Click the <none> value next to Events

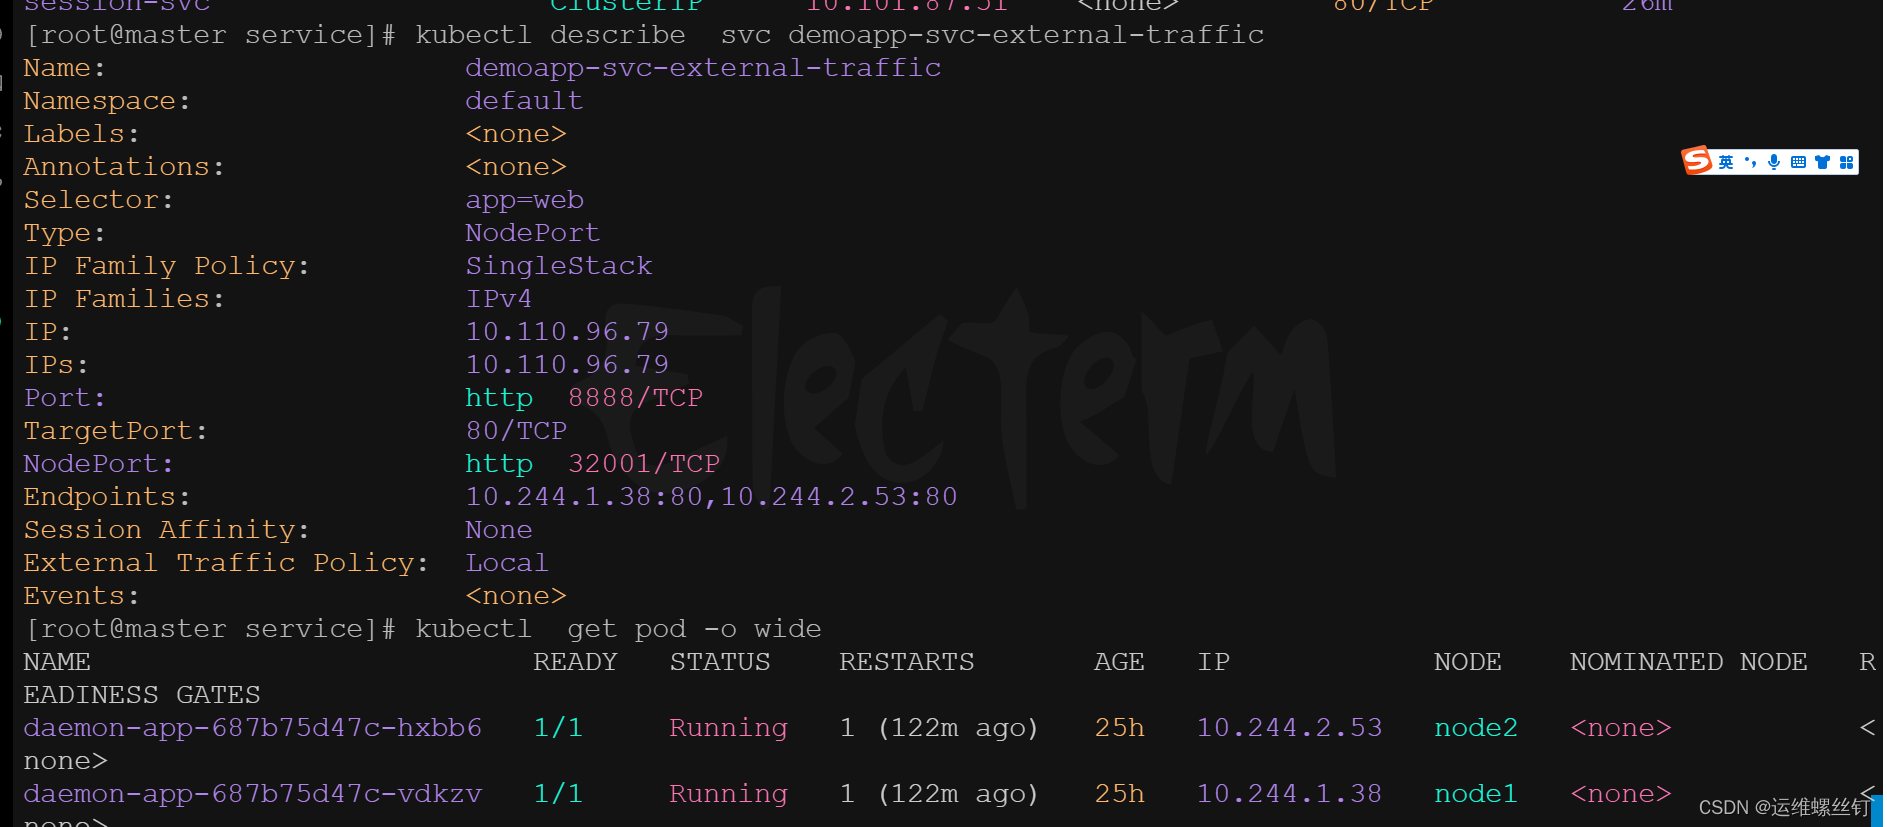(x=516, y=596)
